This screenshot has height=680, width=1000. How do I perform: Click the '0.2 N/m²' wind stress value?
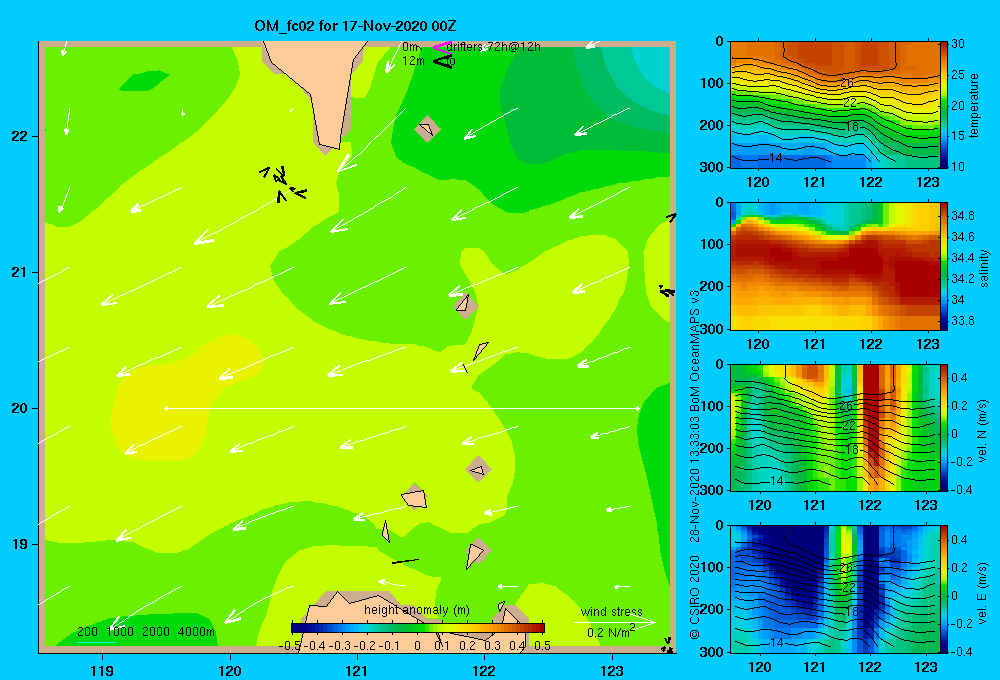click(611, 632)
